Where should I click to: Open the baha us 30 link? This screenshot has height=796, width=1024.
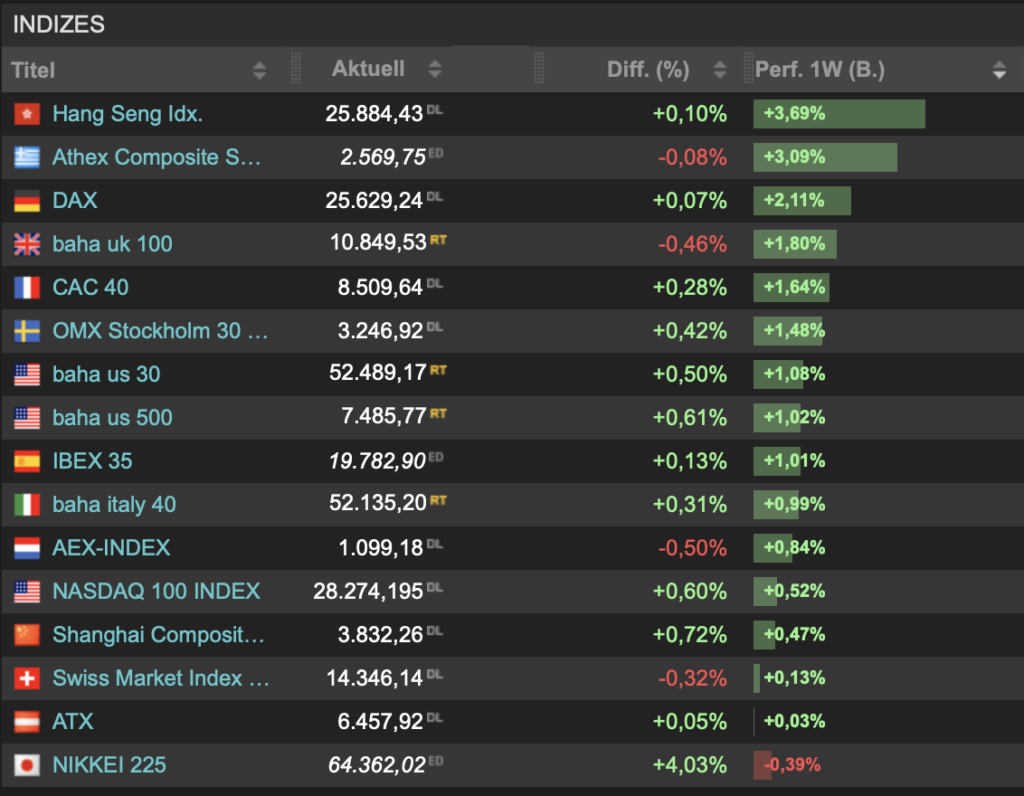click(106, 374)
